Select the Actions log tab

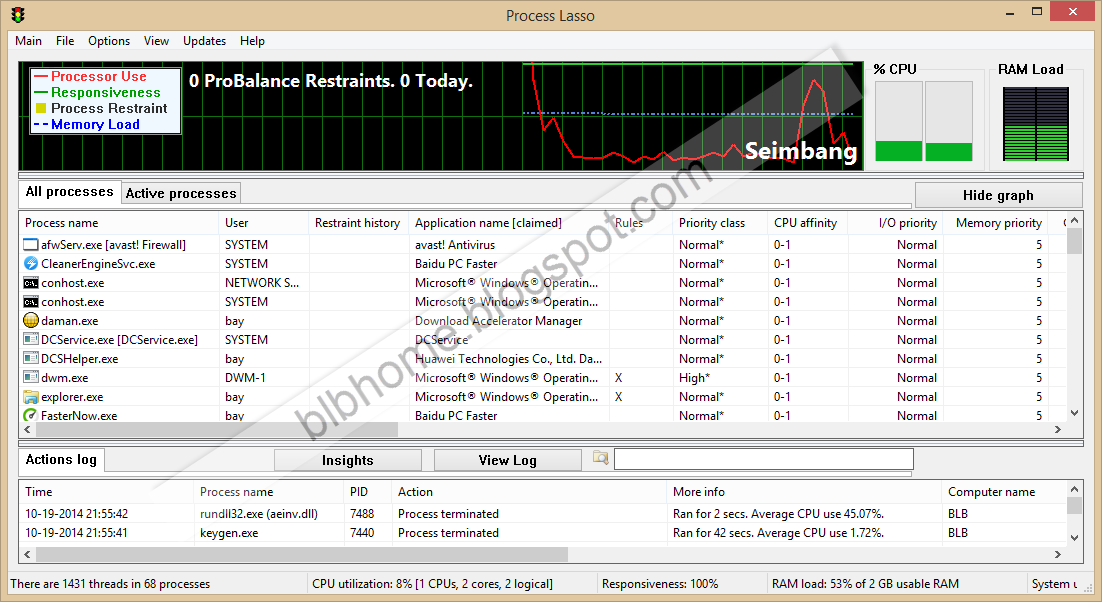click(x=61, y=459)
